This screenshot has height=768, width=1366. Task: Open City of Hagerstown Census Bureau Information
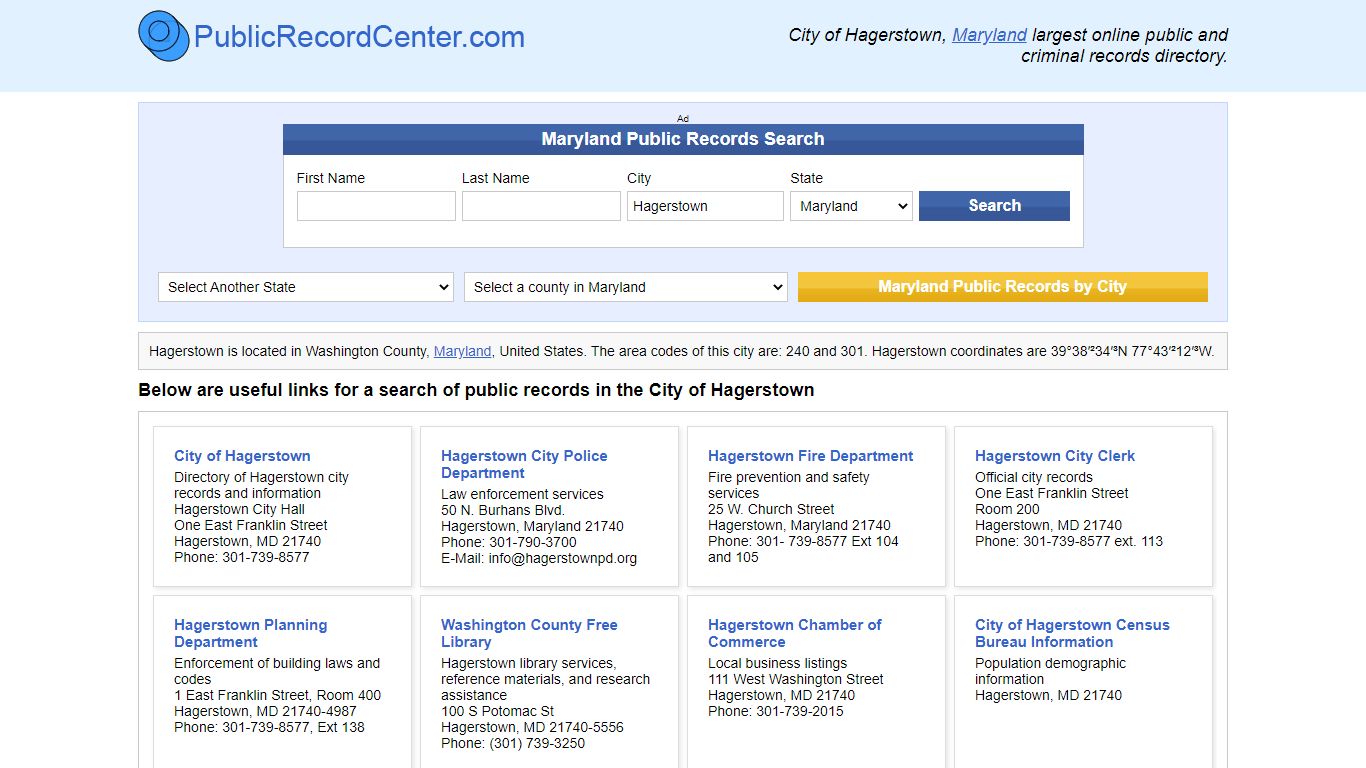pos(1072,633)
